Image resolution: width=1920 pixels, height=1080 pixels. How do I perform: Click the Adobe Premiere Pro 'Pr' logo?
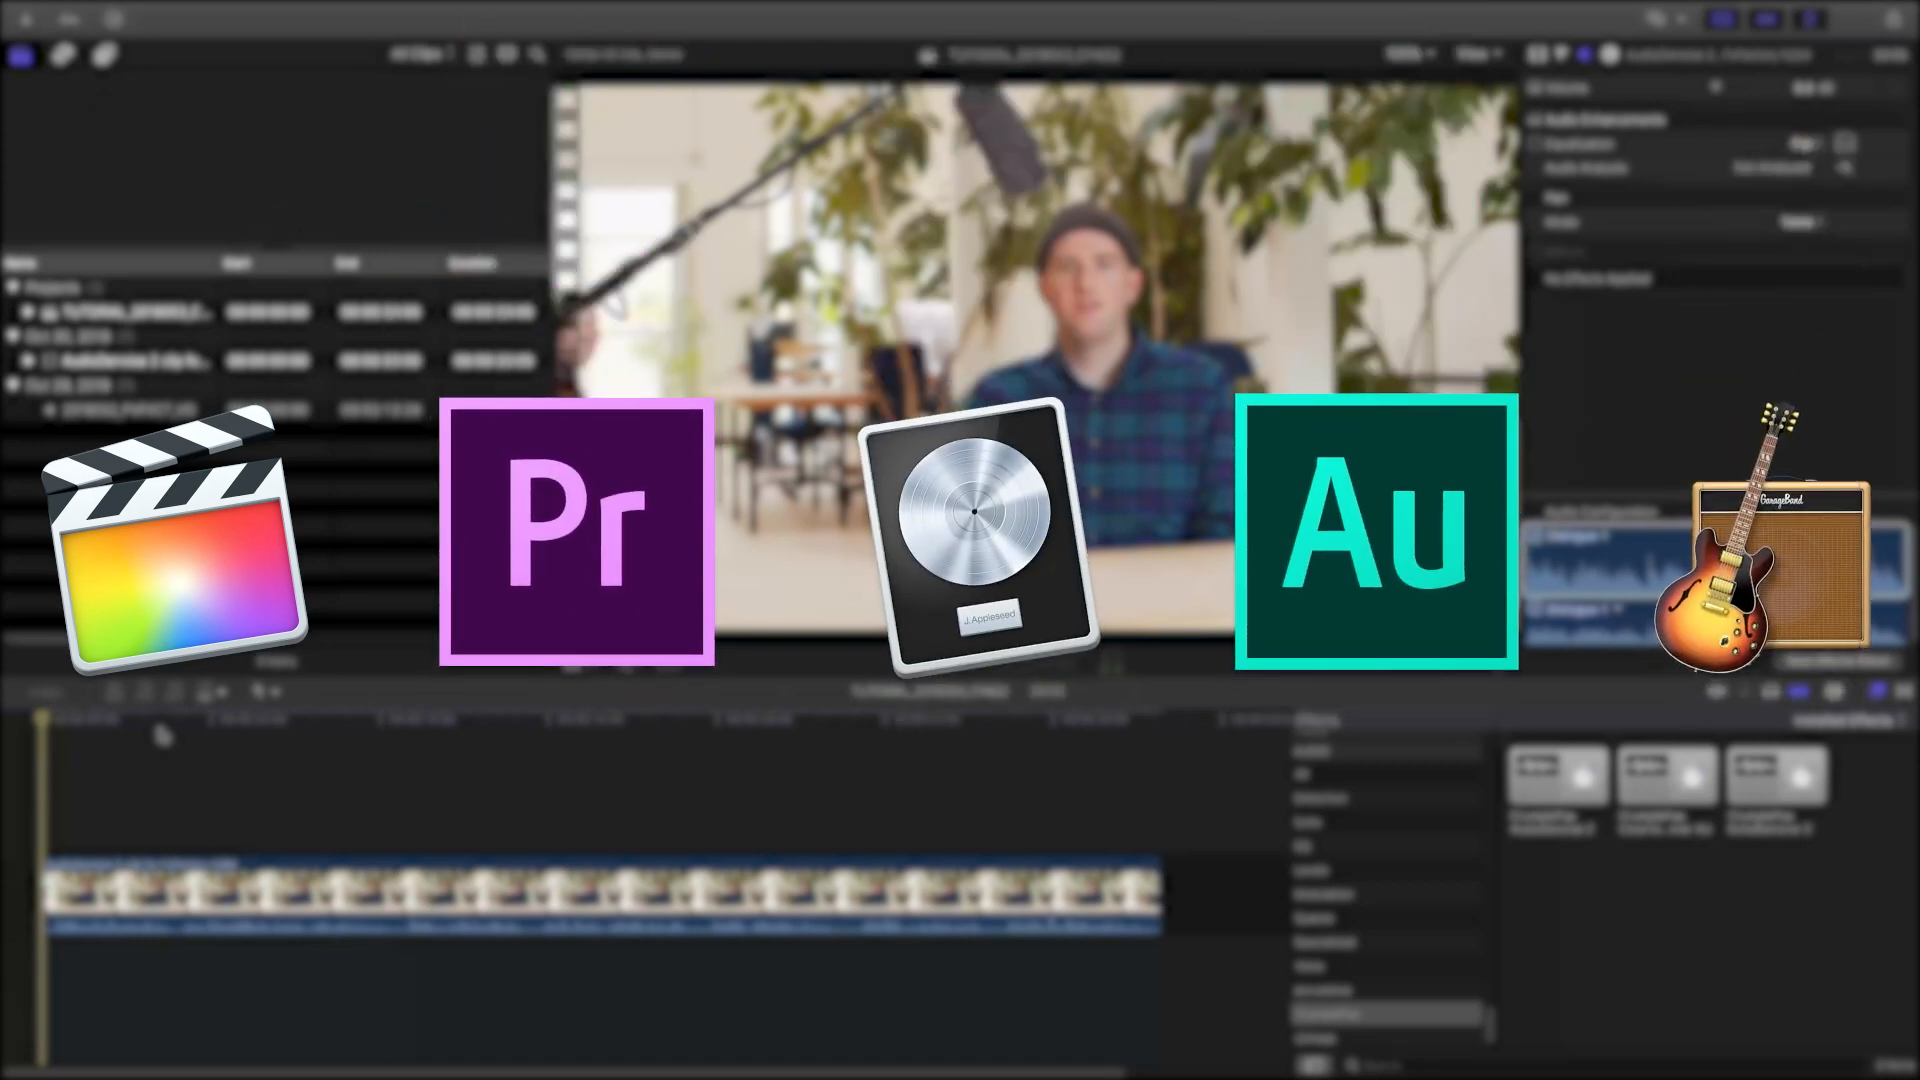click(577, 531)
